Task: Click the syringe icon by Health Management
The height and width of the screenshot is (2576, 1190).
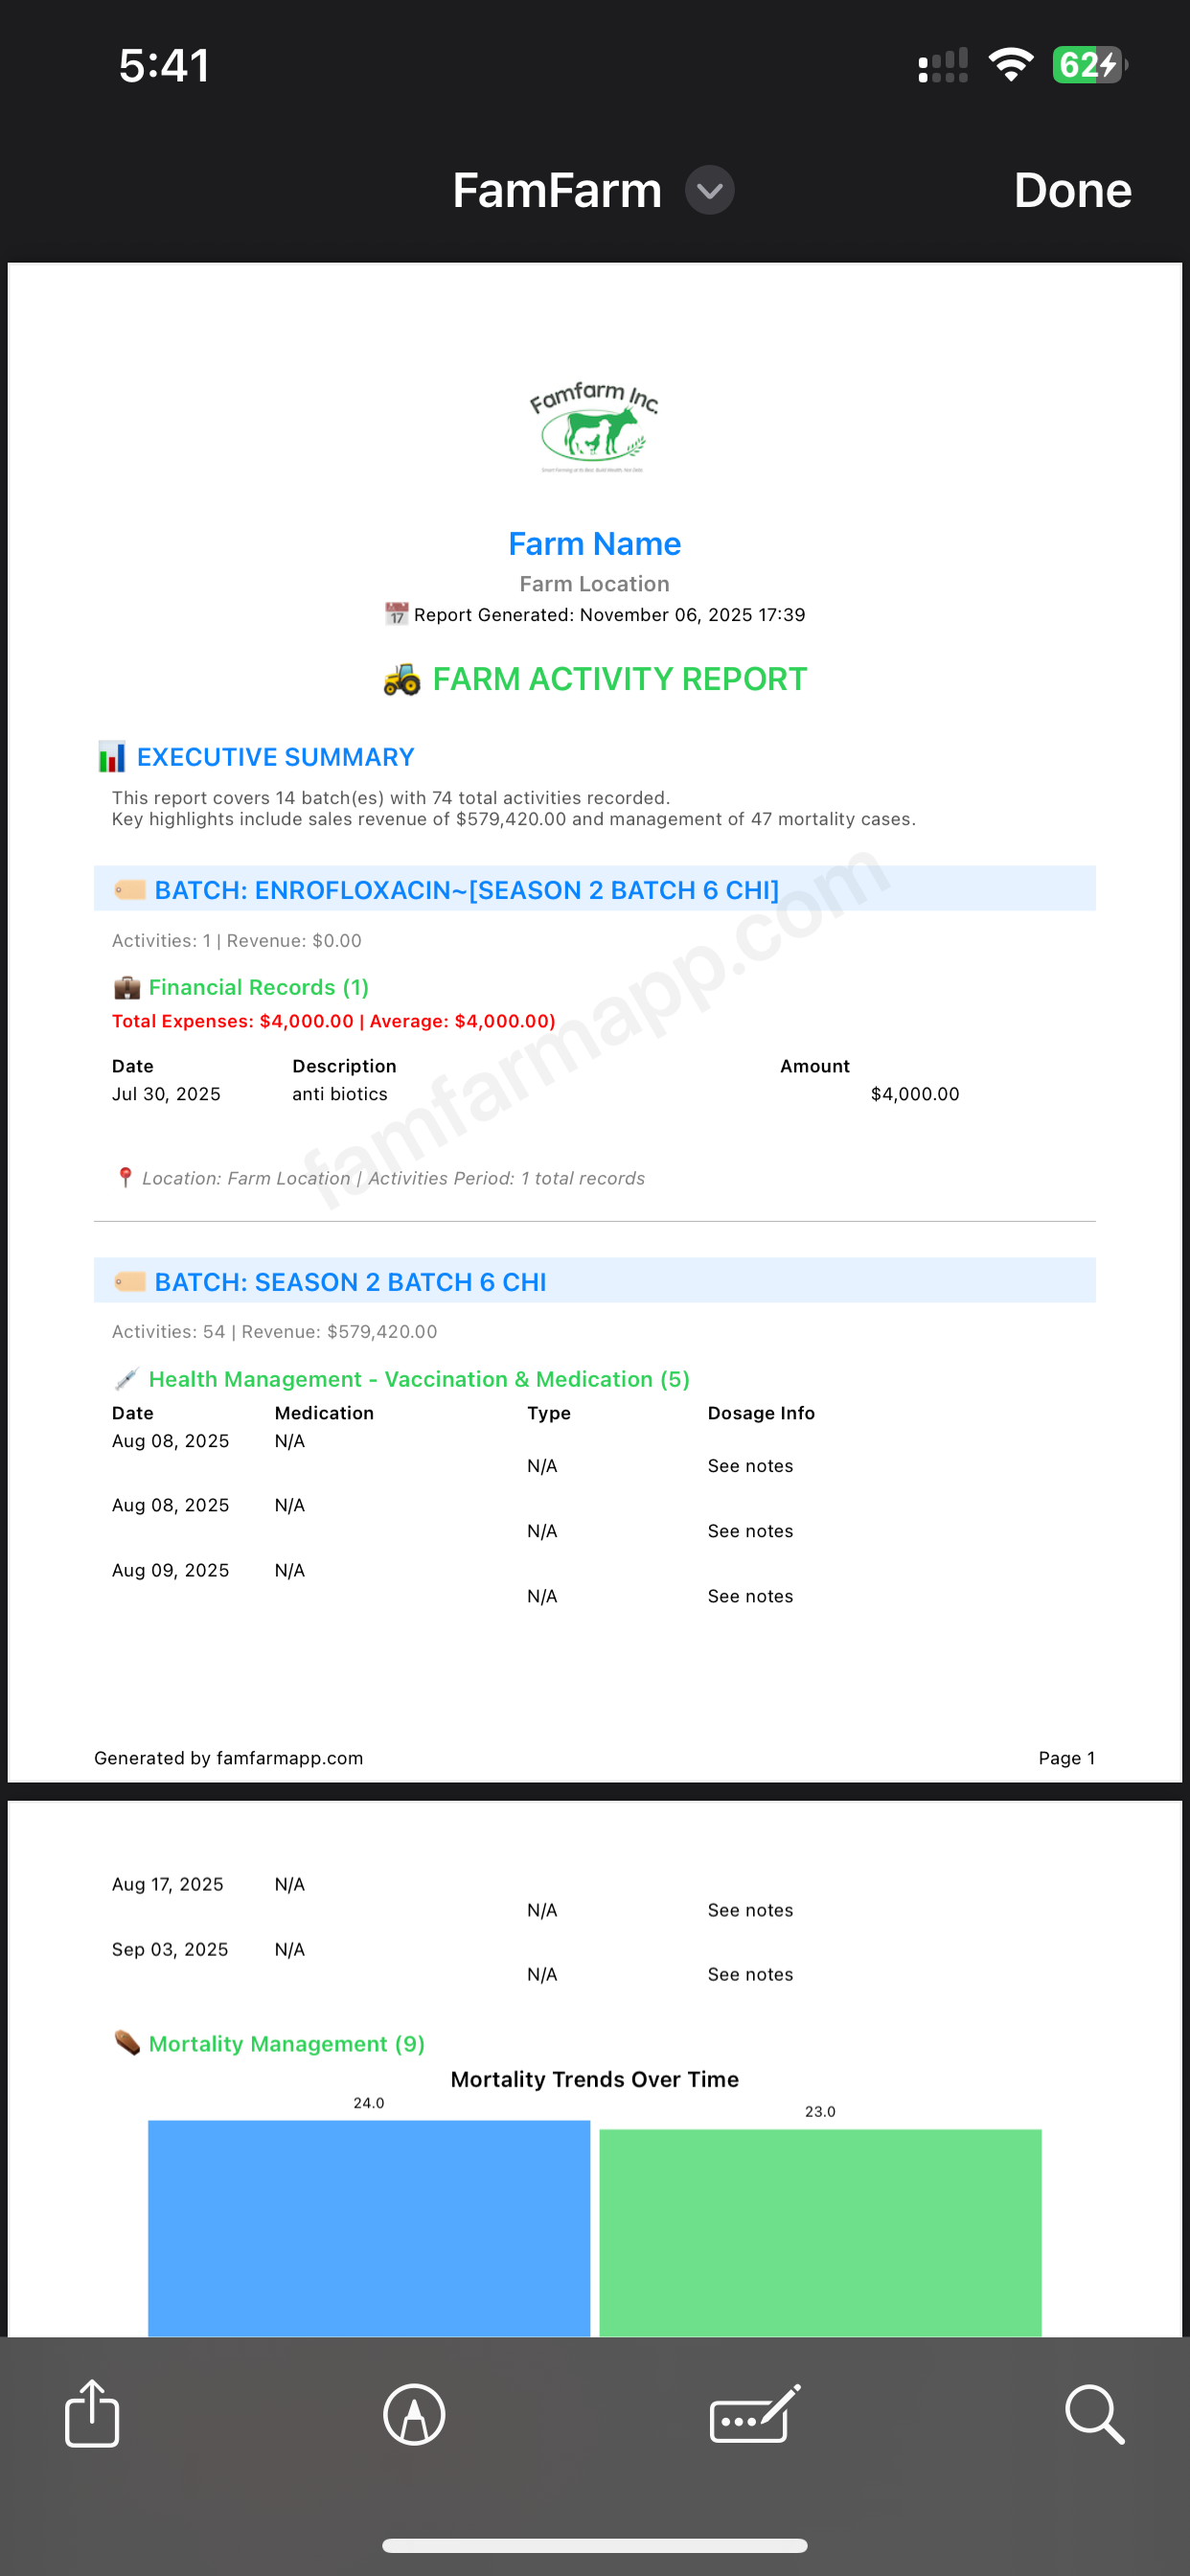Action: (x=127, y=1380)
